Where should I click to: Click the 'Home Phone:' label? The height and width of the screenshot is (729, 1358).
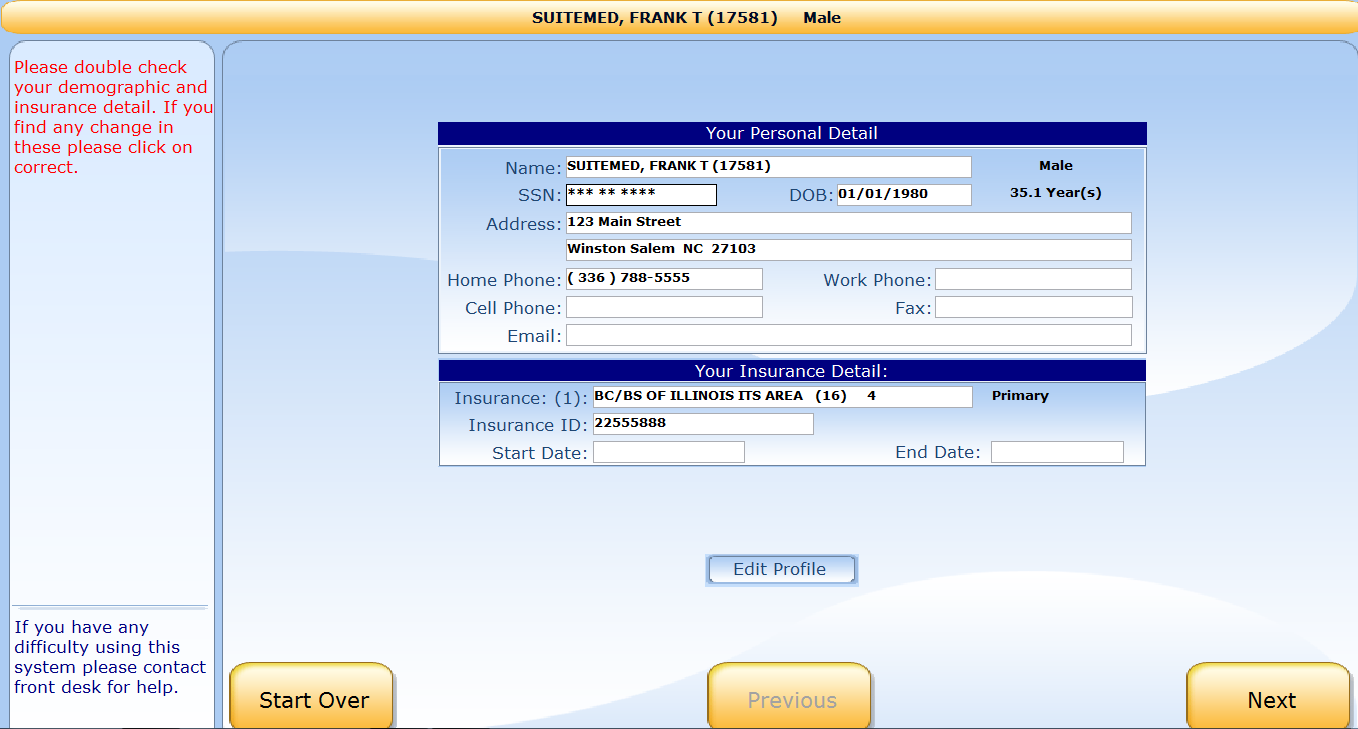tap(504, 280)
